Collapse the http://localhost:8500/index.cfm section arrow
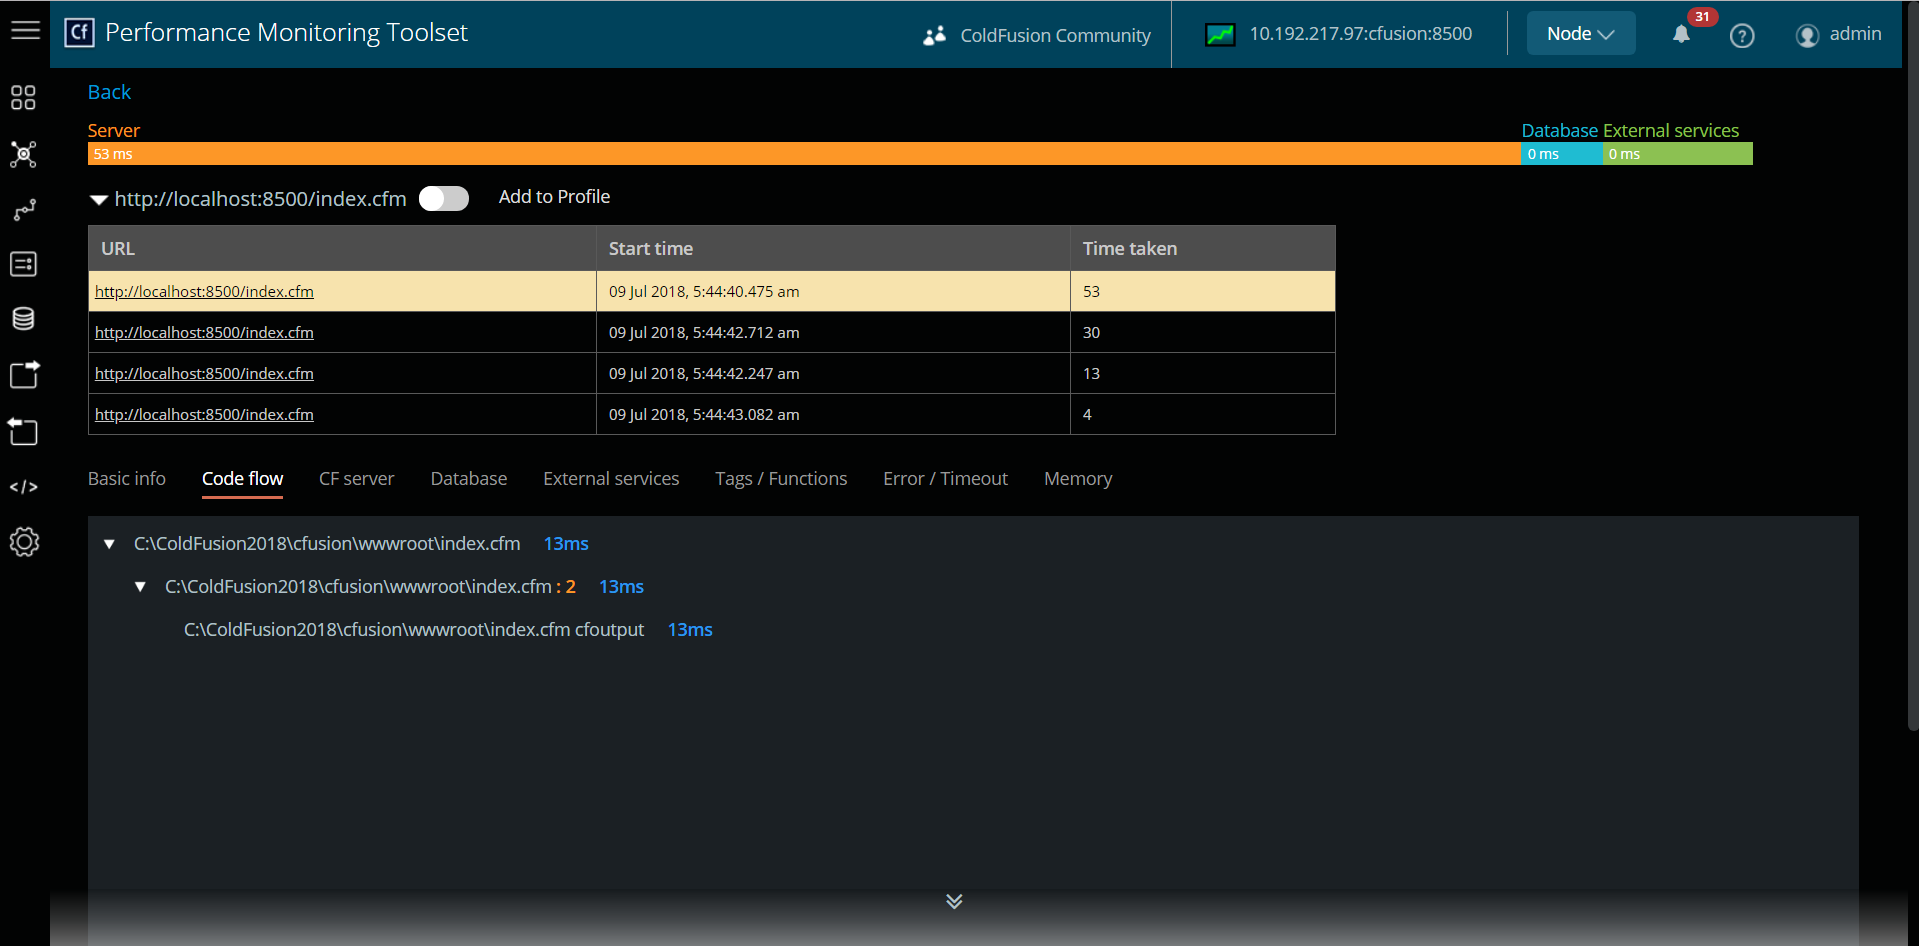 coord(98,200)
